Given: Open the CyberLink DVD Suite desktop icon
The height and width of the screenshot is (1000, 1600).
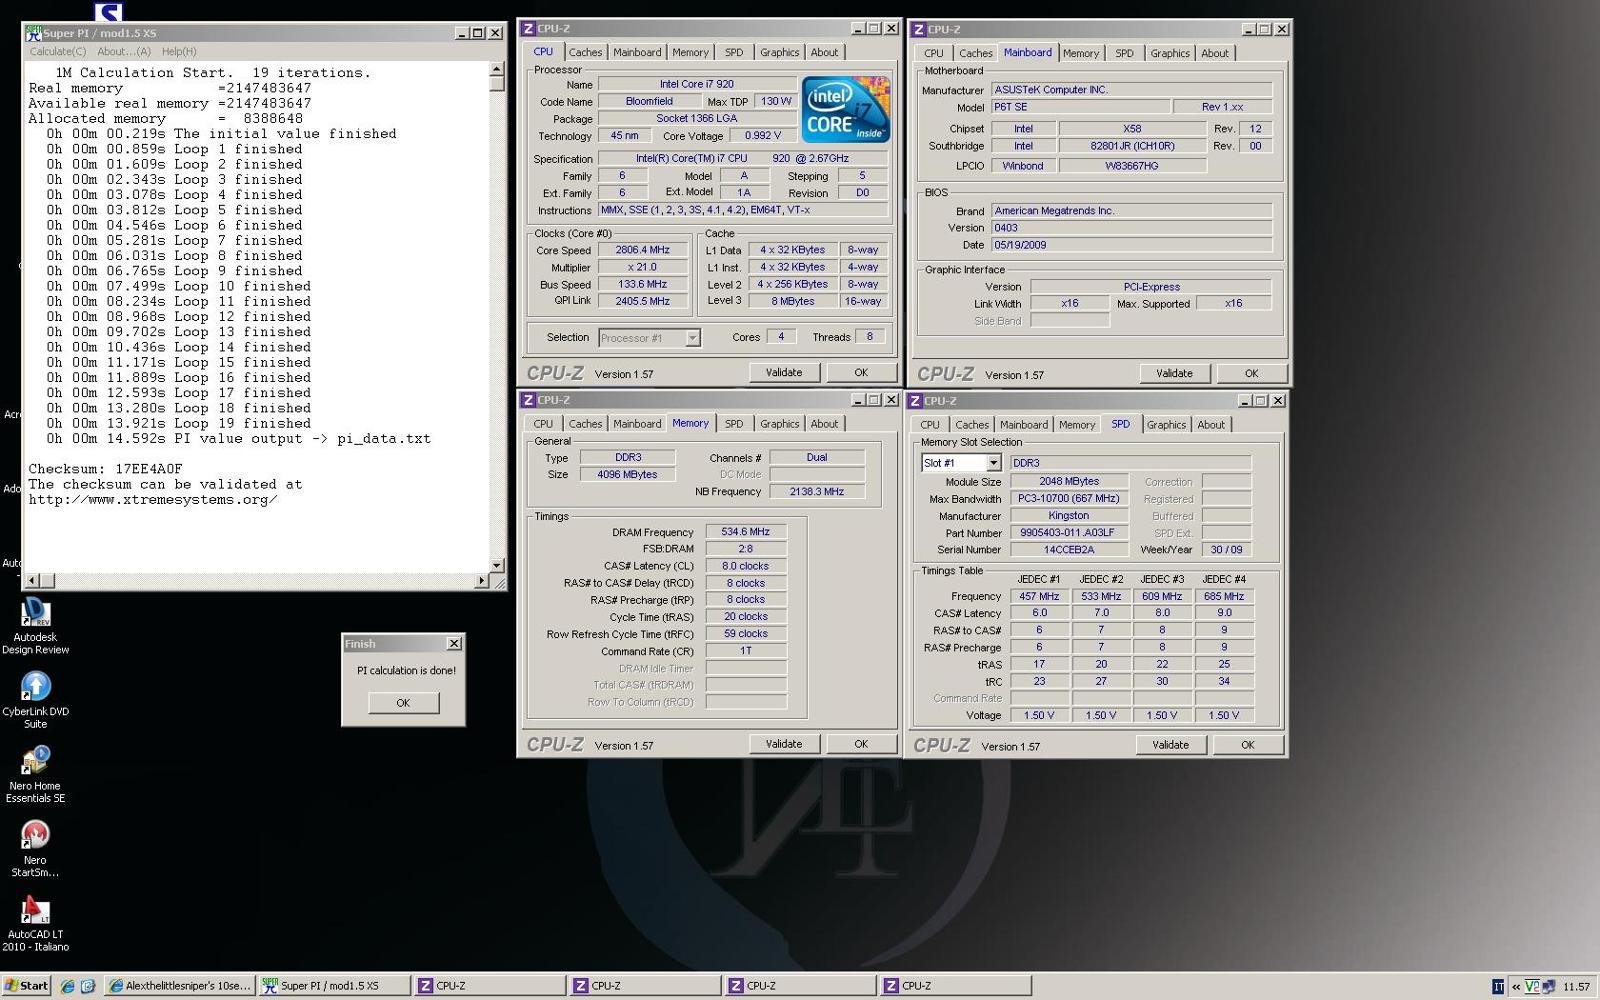Looking at the screenshot, I should point(35,700).
